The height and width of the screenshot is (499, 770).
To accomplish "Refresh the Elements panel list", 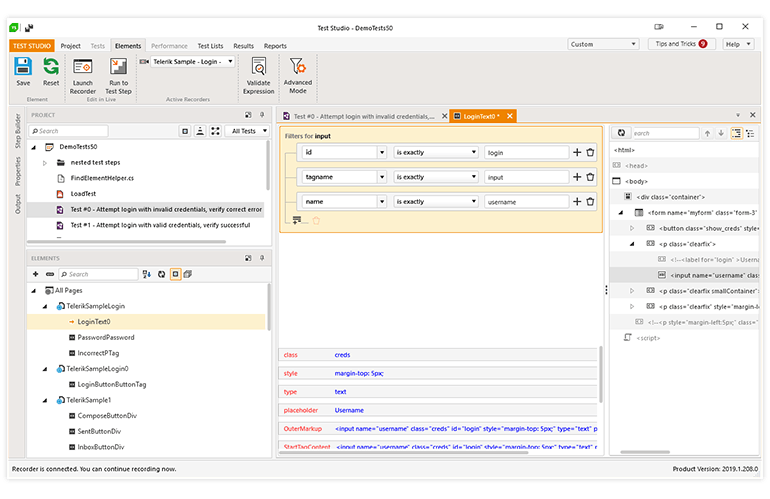I will coord(161,274).
